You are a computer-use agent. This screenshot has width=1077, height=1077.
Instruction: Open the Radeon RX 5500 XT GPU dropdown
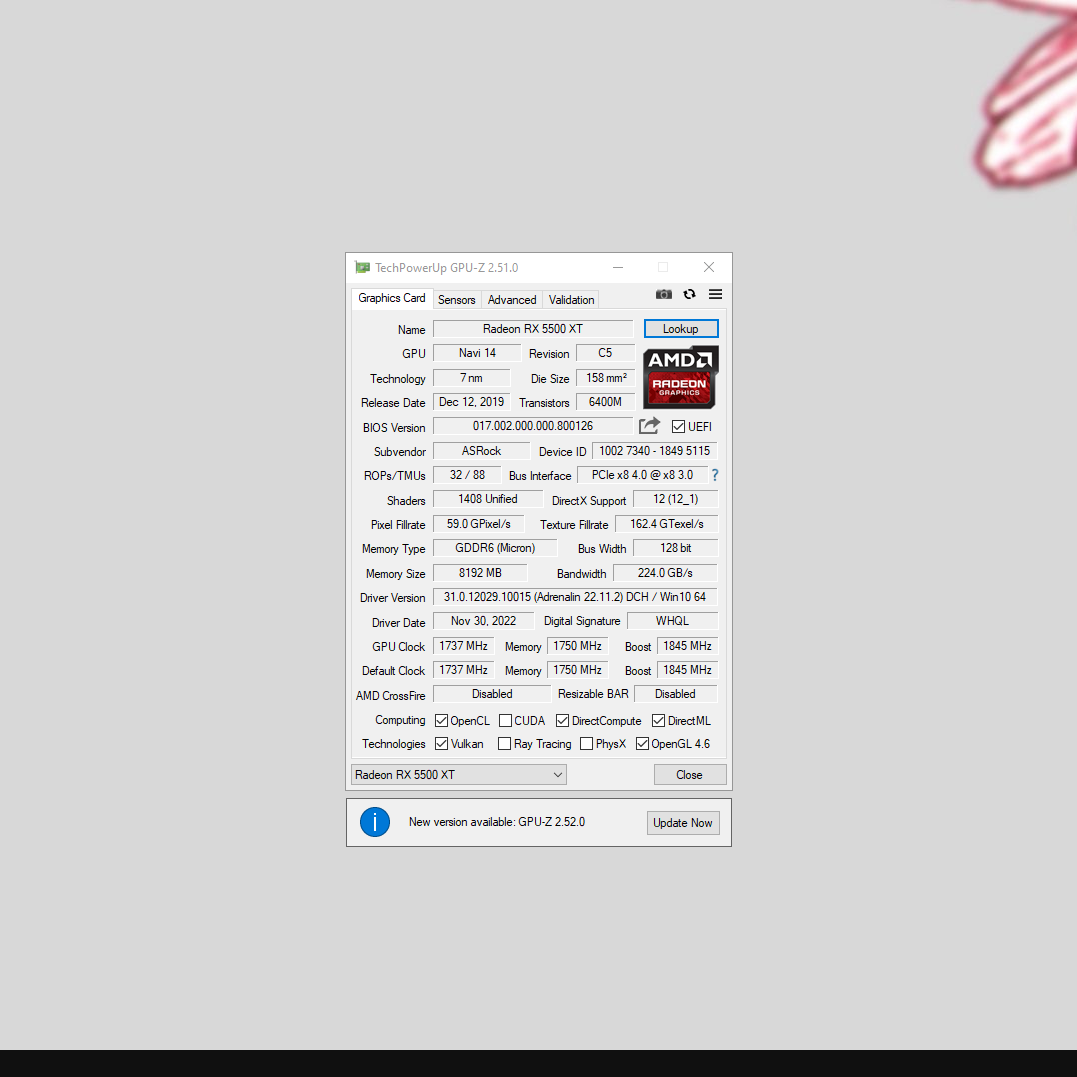(458, 775)
